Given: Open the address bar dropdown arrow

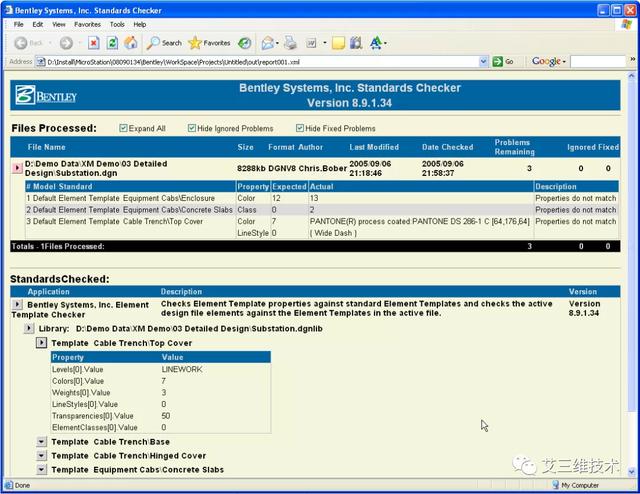Looking at the screenshot, I should (x=483, y=62).
